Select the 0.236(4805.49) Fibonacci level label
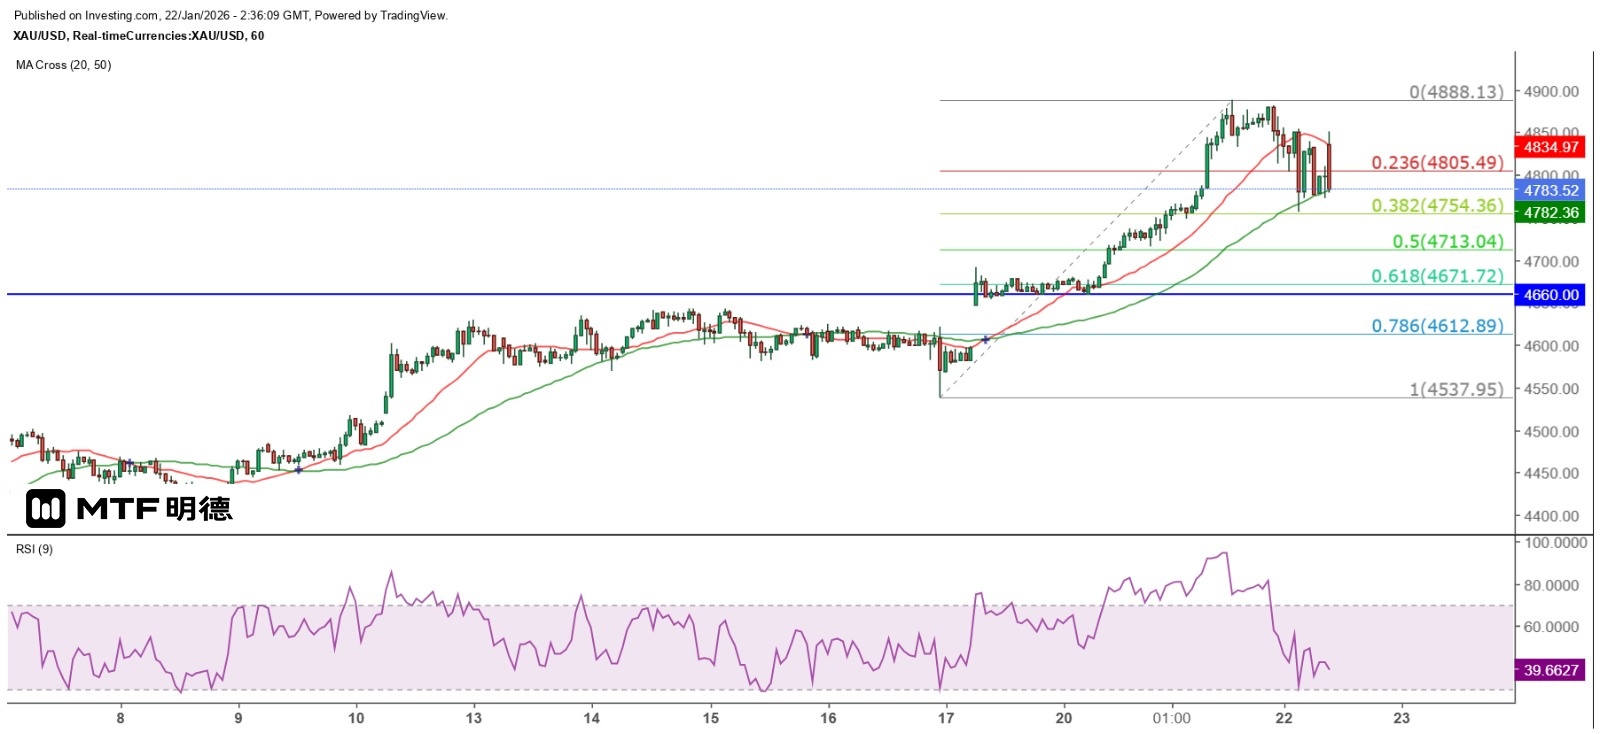 [x=1437, y=162]
